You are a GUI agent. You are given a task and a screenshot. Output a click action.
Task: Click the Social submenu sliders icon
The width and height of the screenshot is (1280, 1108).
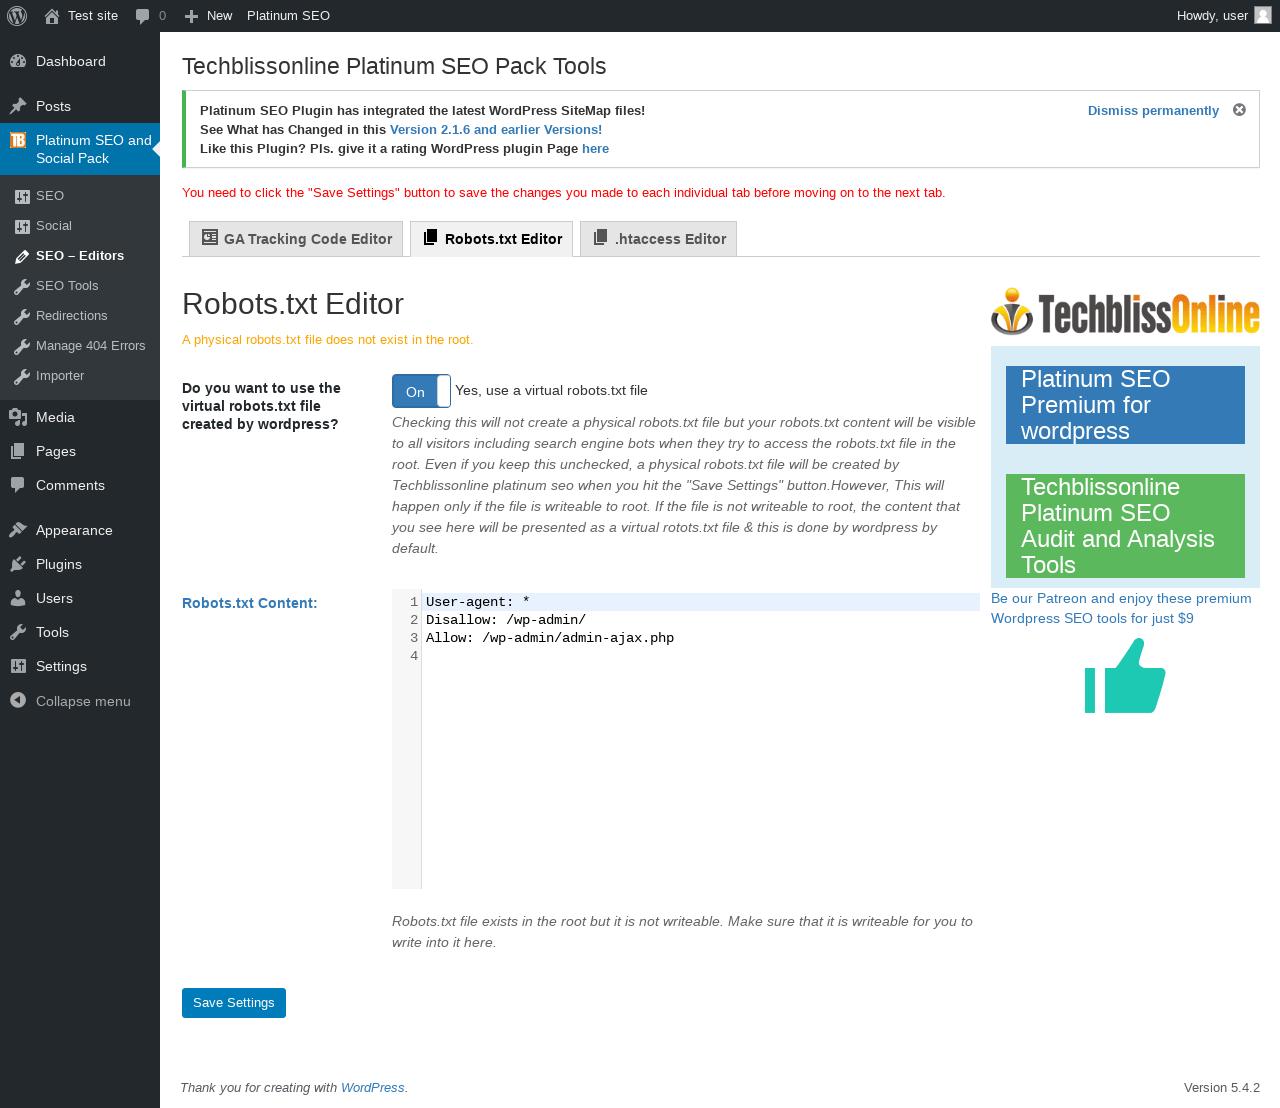point(22,226)
